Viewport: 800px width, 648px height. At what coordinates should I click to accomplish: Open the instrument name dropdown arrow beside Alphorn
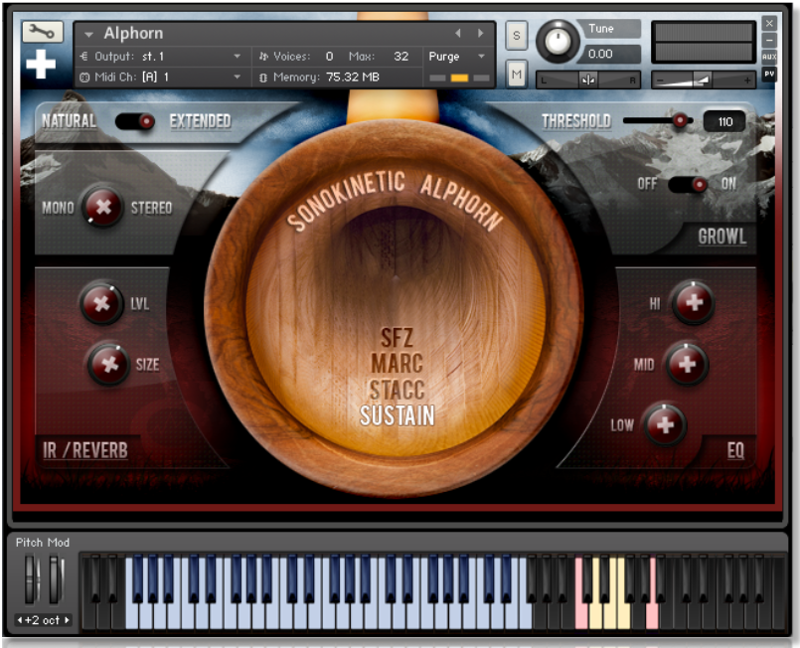pos(89,34)
